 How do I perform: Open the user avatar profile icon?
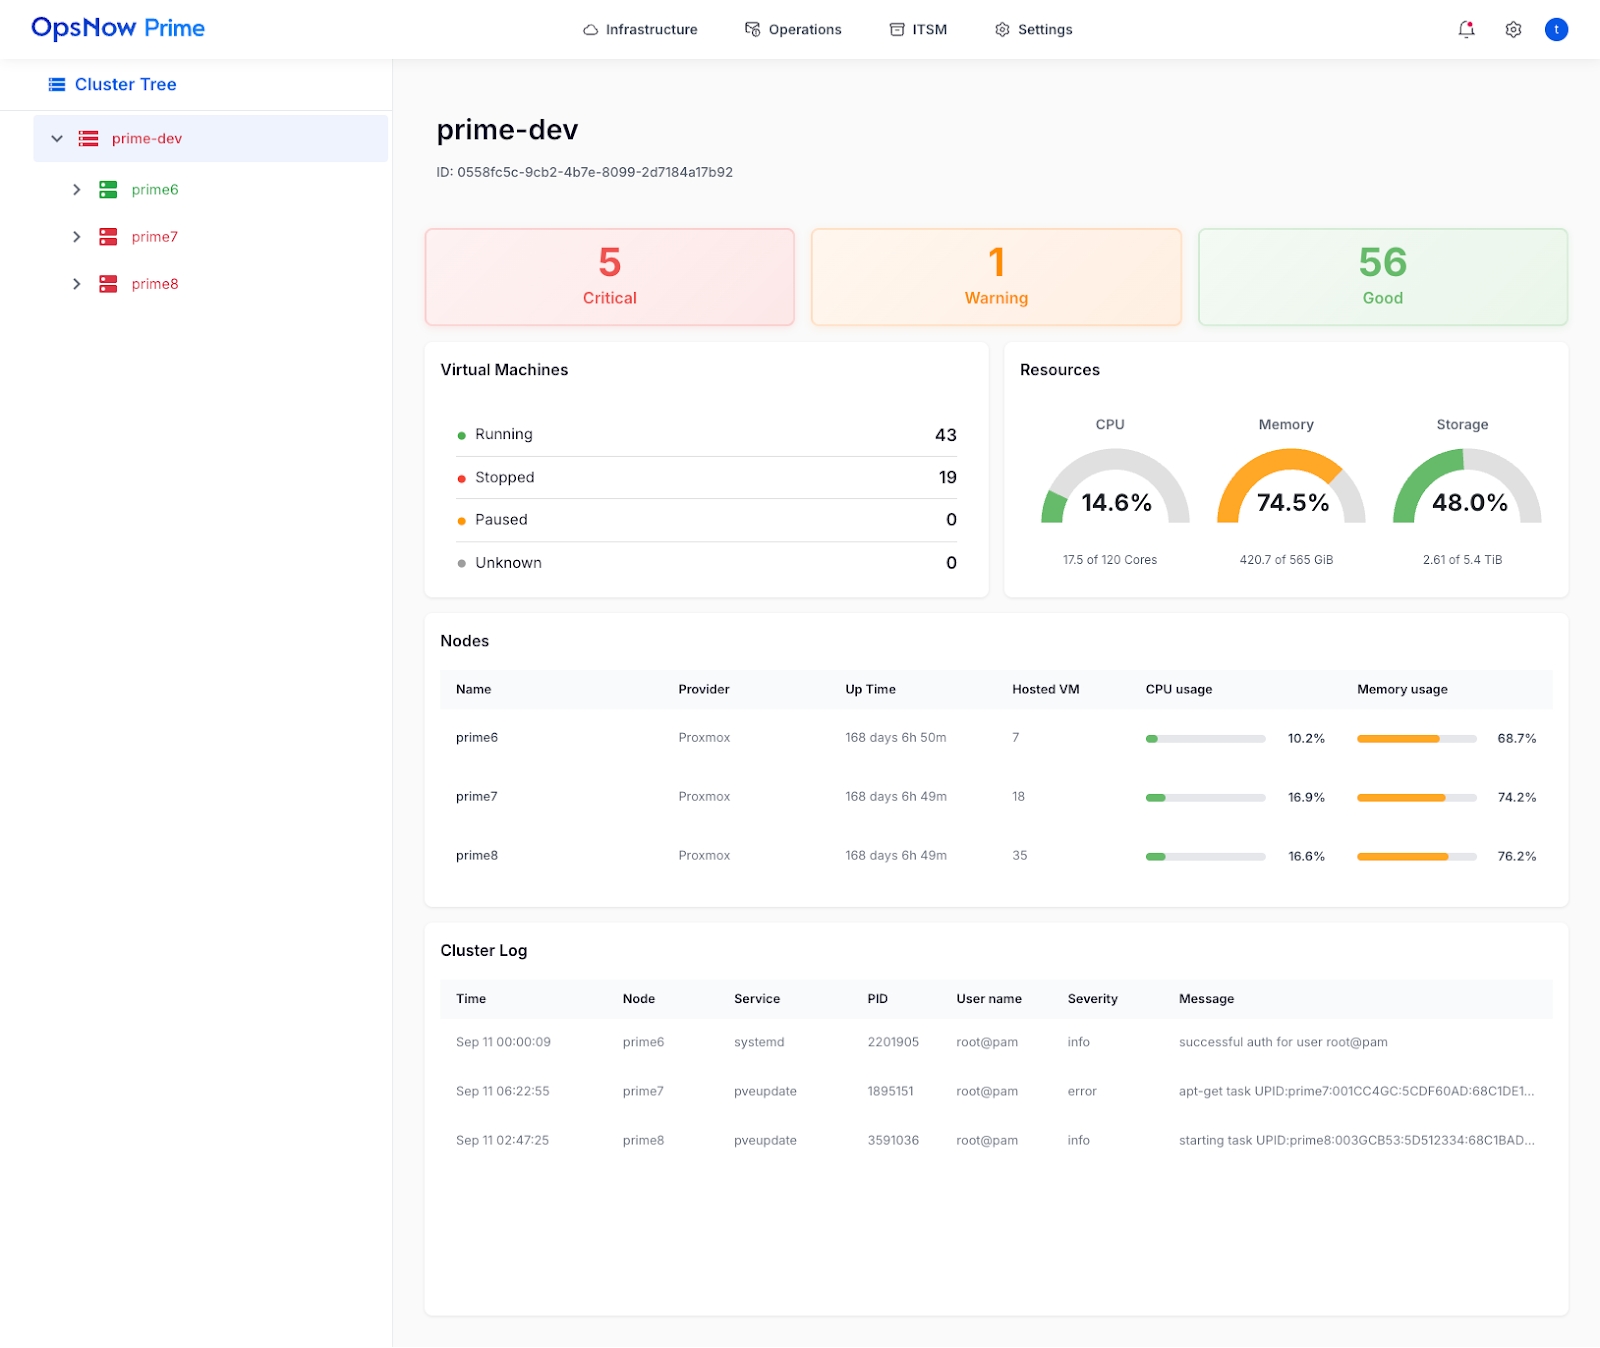(x=1556, y=30)
